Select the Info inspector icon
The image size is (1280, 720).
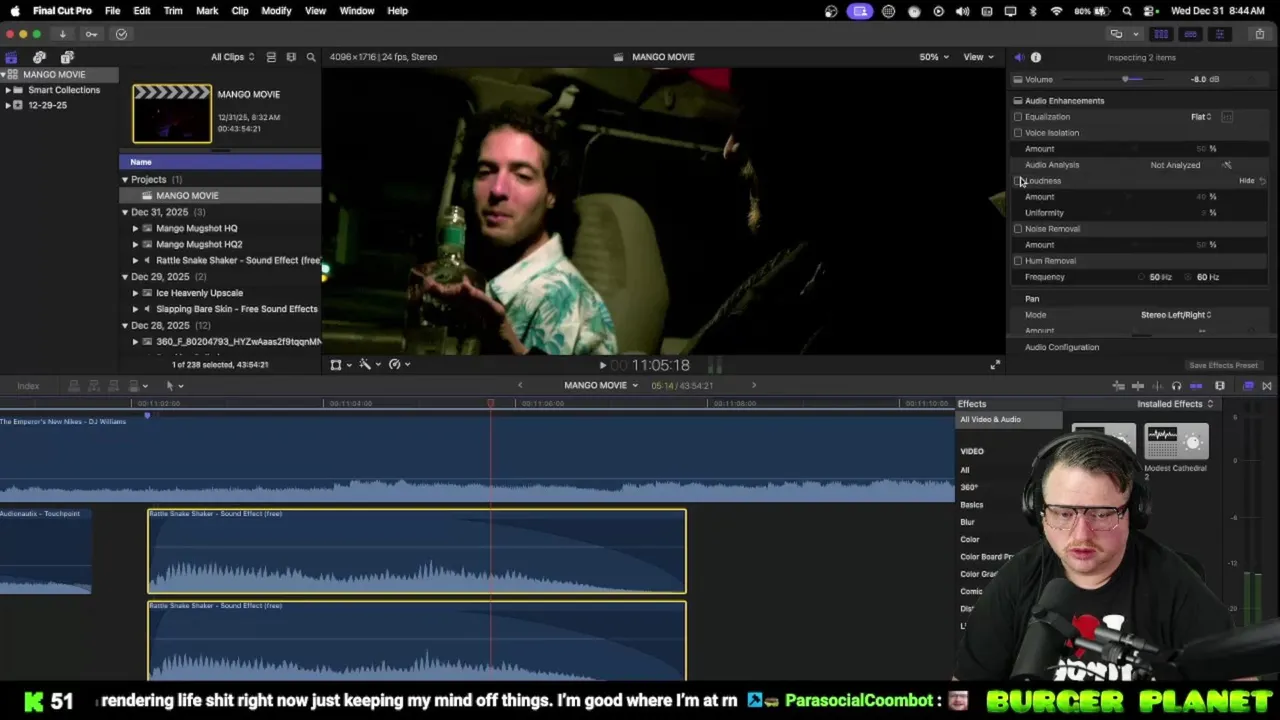1036,57
